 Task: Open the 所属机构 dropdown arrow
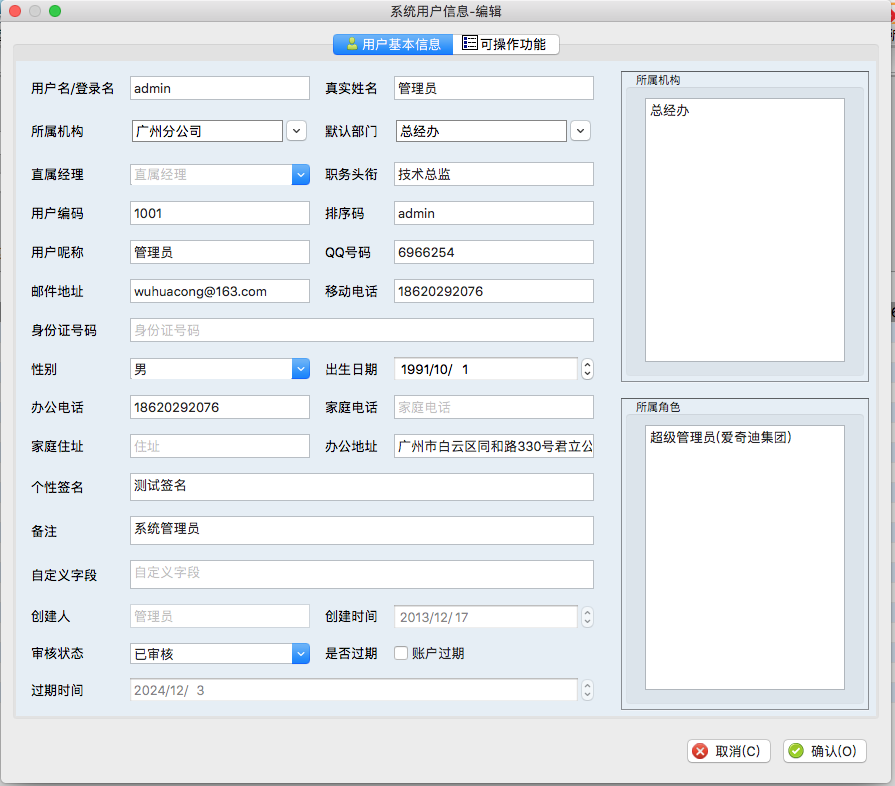pyautogui.click(x=296, y=131)
